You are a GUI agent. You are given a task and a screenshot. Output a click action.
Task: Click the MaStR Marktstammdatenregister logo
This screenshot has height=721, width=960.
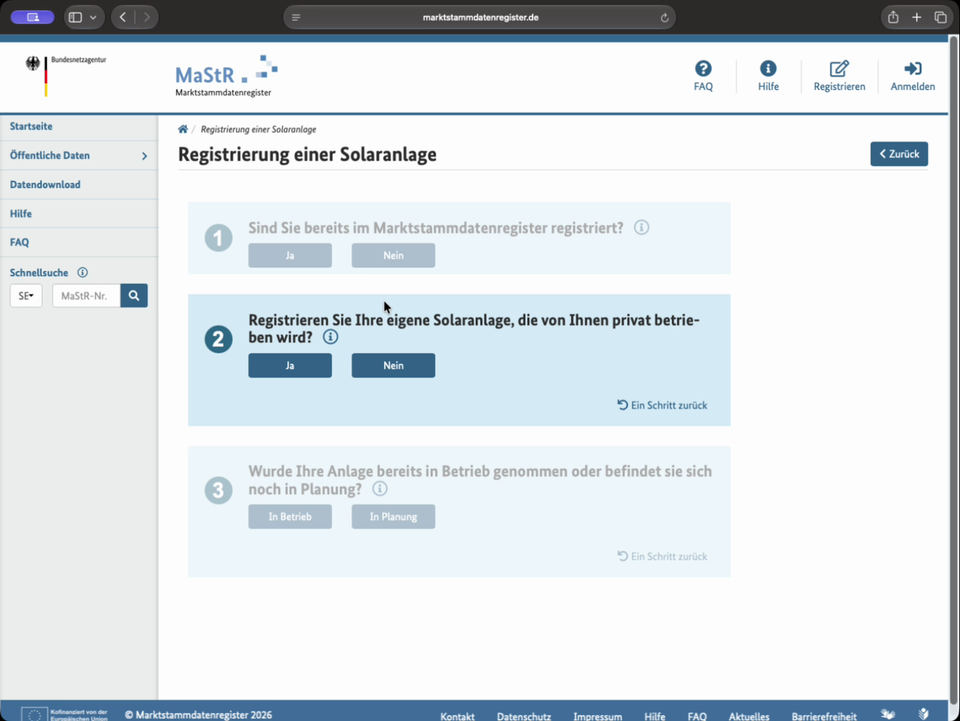tap(226, 76)
